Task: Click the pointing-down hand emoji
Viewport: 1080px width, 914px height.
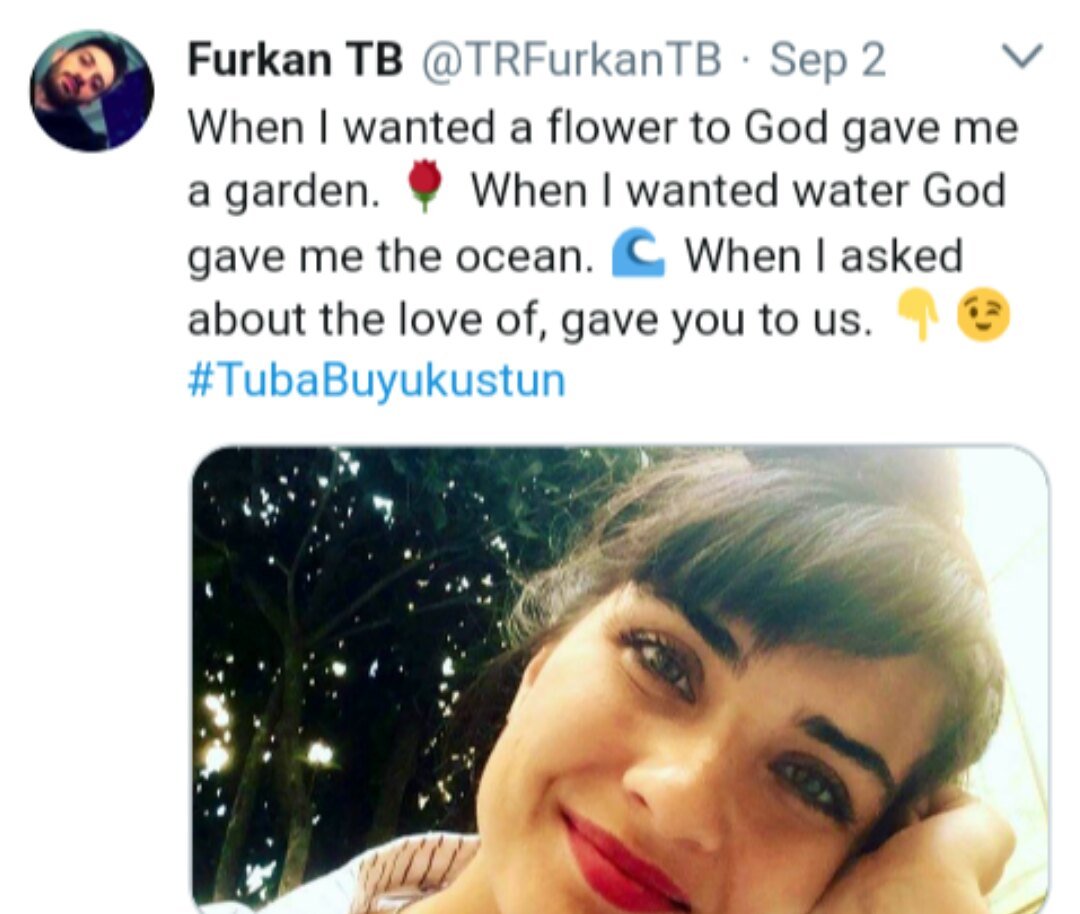Action: coord(917,316)
